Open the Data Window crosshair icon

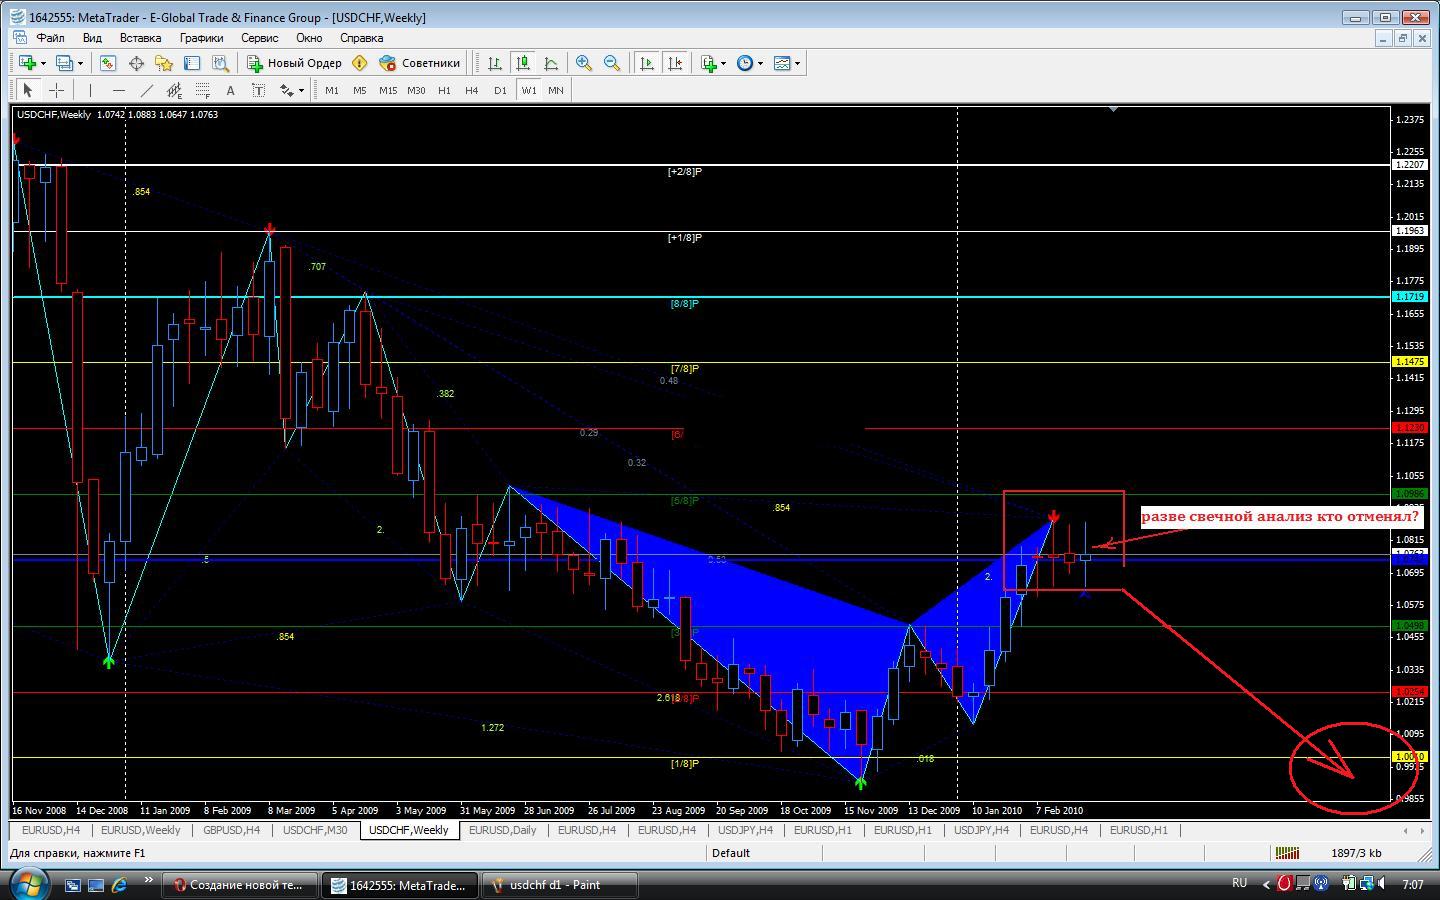[136, 63]
